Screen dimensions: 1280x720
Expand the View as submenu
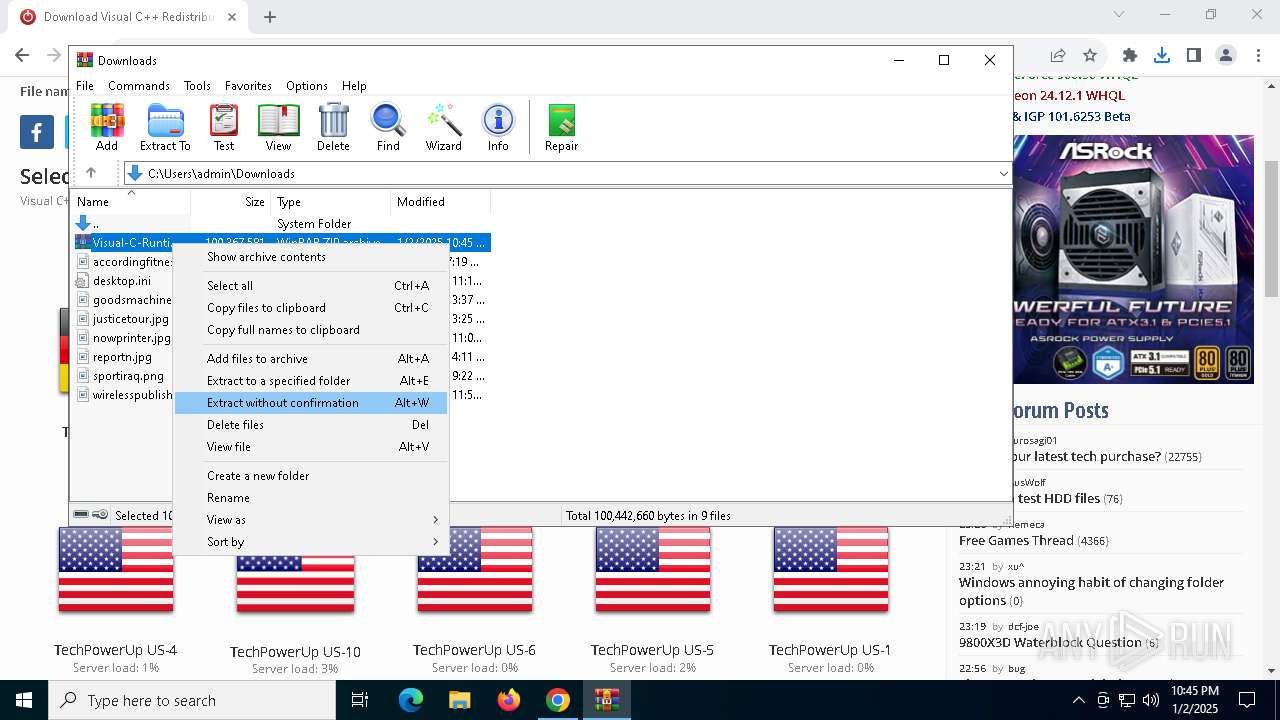click(x=311, y=519)
